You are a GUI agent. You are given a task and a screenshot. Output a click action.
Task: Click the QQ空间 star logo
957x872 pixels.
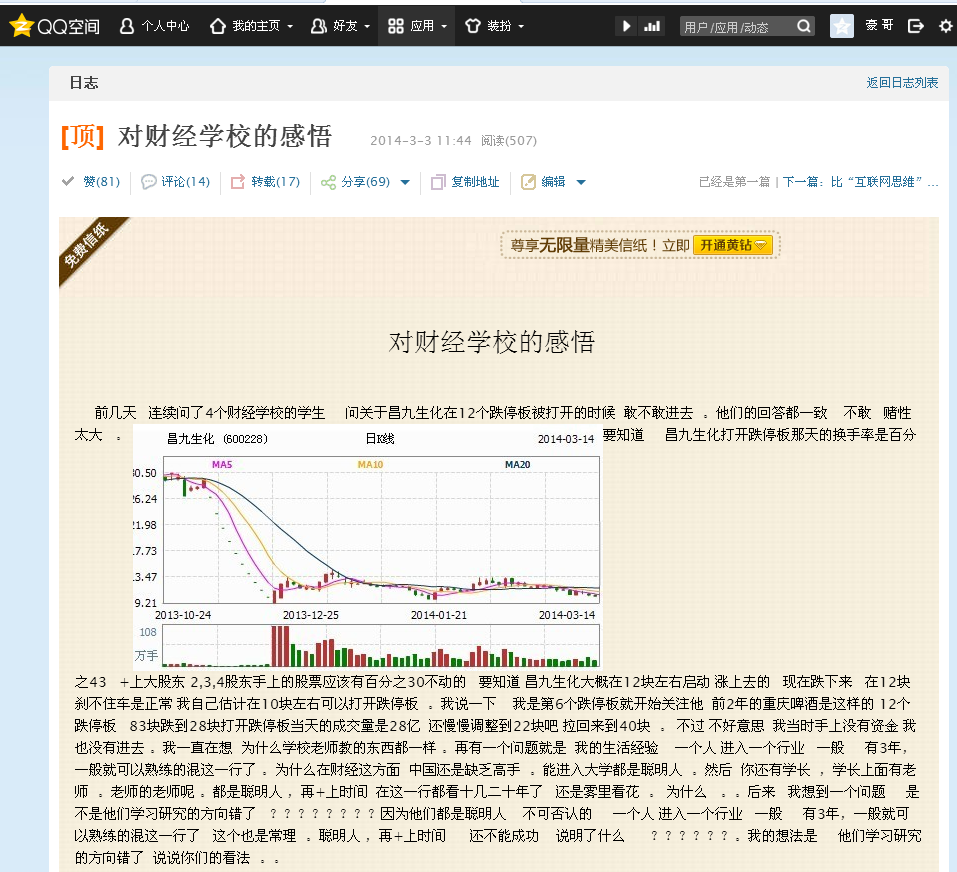pyautogui.click(x=22, y=24)
